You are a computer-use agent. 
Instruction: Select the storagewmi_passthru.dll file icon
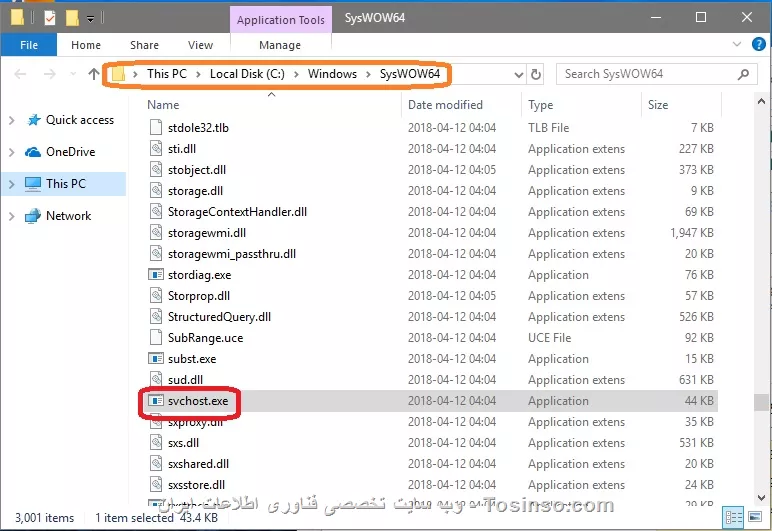tap(156, 253)
